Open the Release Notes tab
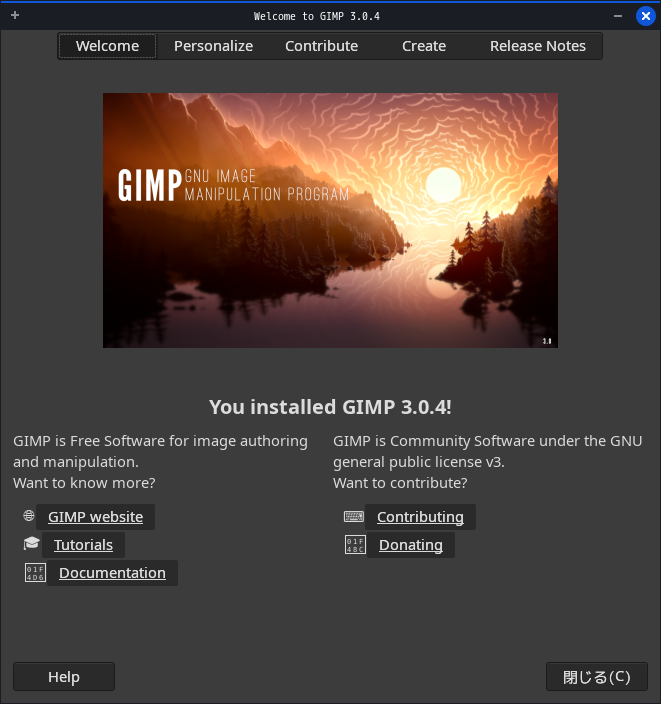The width and height of the screenshot is (661, 704). coord(538,46)
